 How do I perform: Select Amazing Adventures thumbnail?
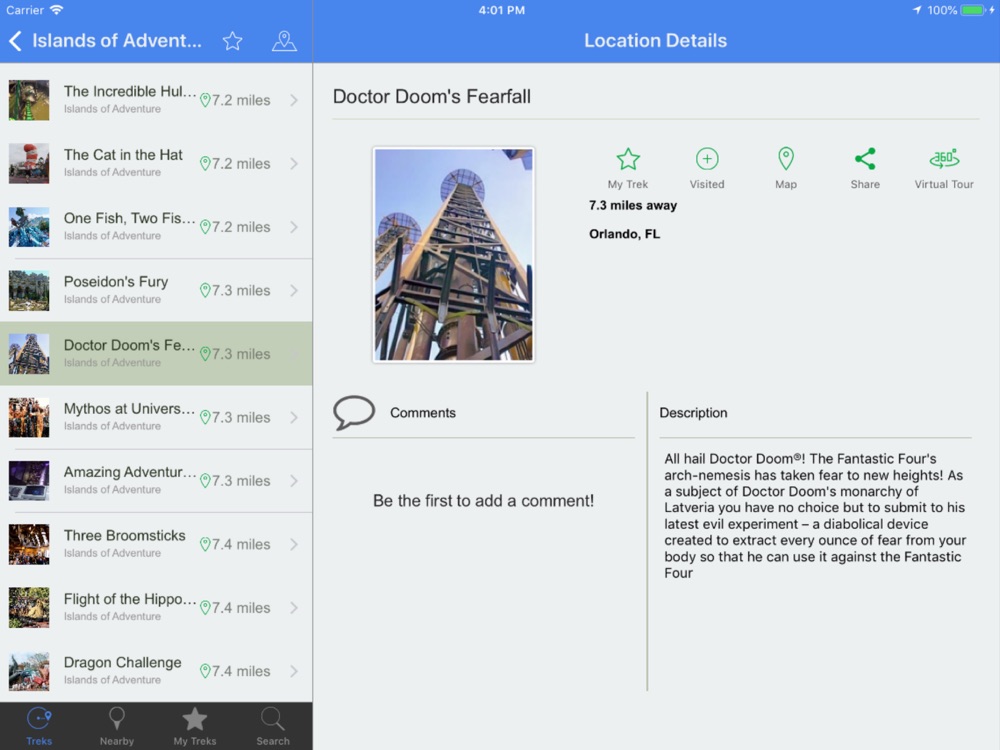click(29, 481)
